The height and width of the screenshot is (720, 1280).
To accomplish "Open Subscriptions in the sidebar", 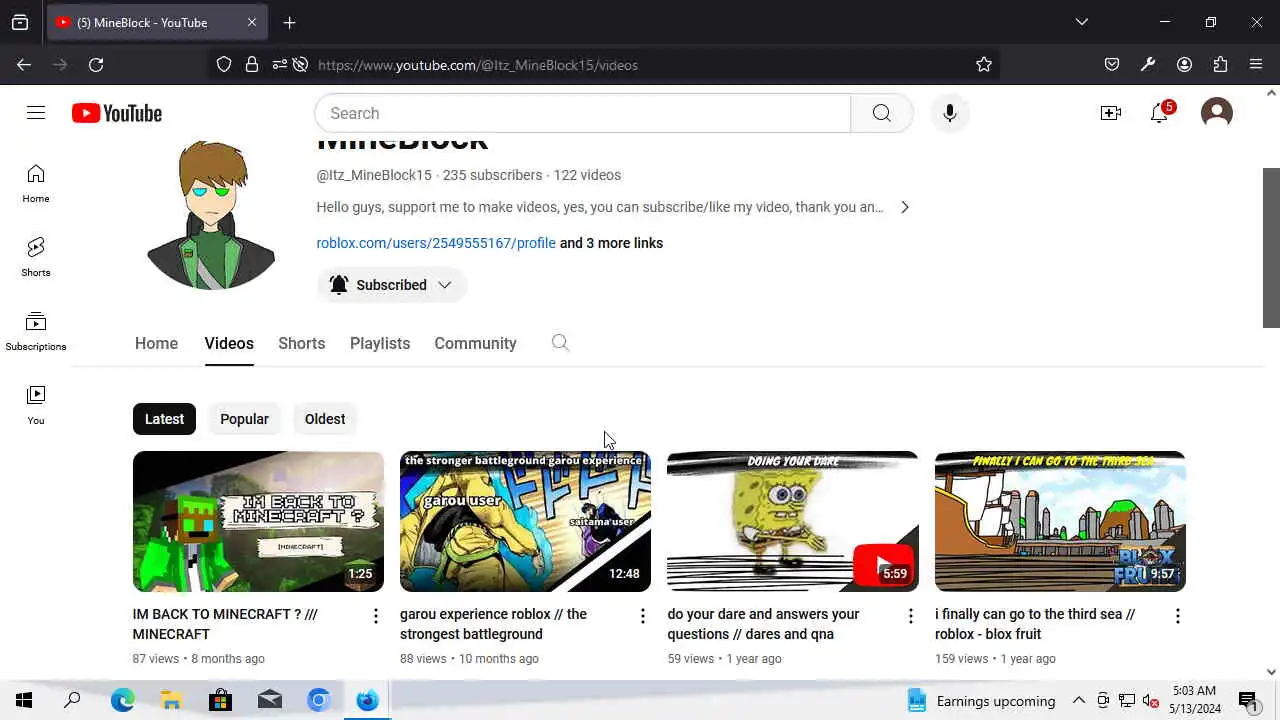I will tap(36, 331).
